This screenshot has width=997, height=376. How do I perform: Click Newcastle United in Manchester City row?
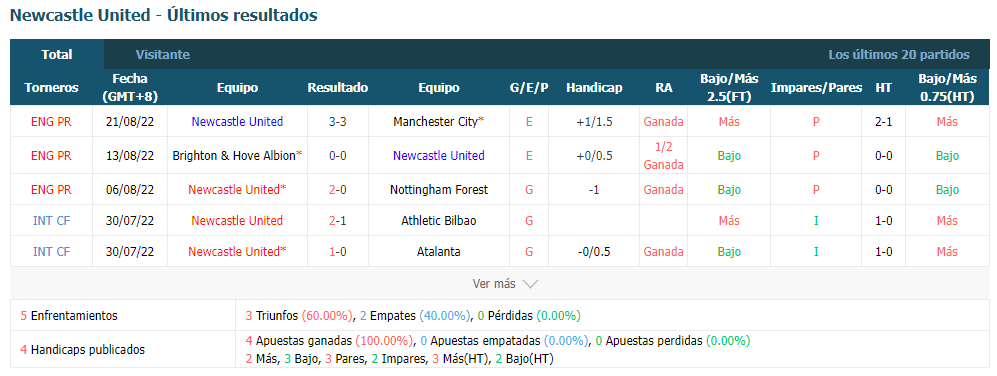click(237, 122)
